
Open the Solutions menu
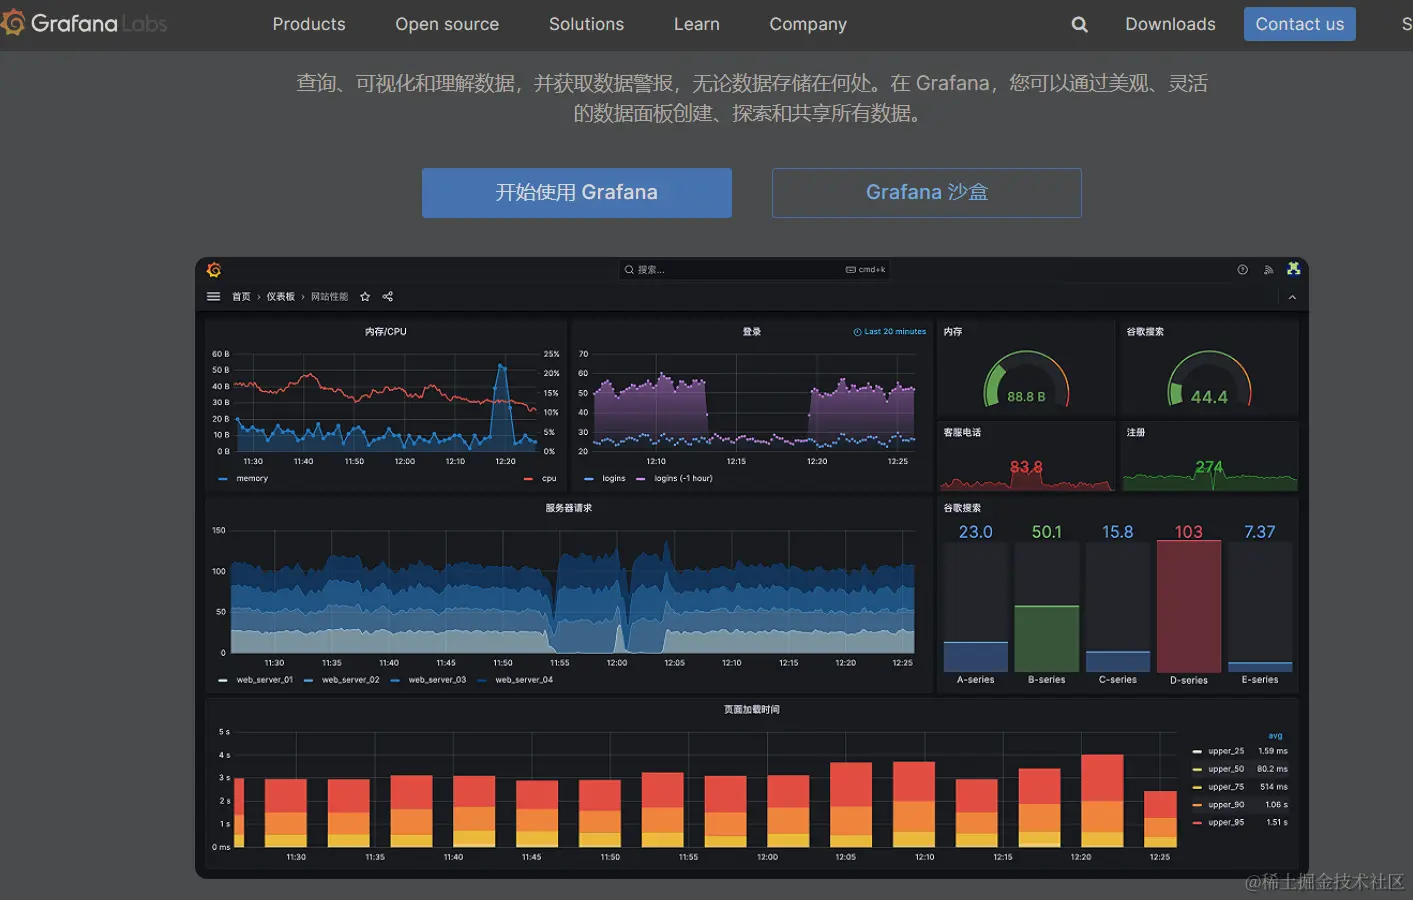coord(586,24)
